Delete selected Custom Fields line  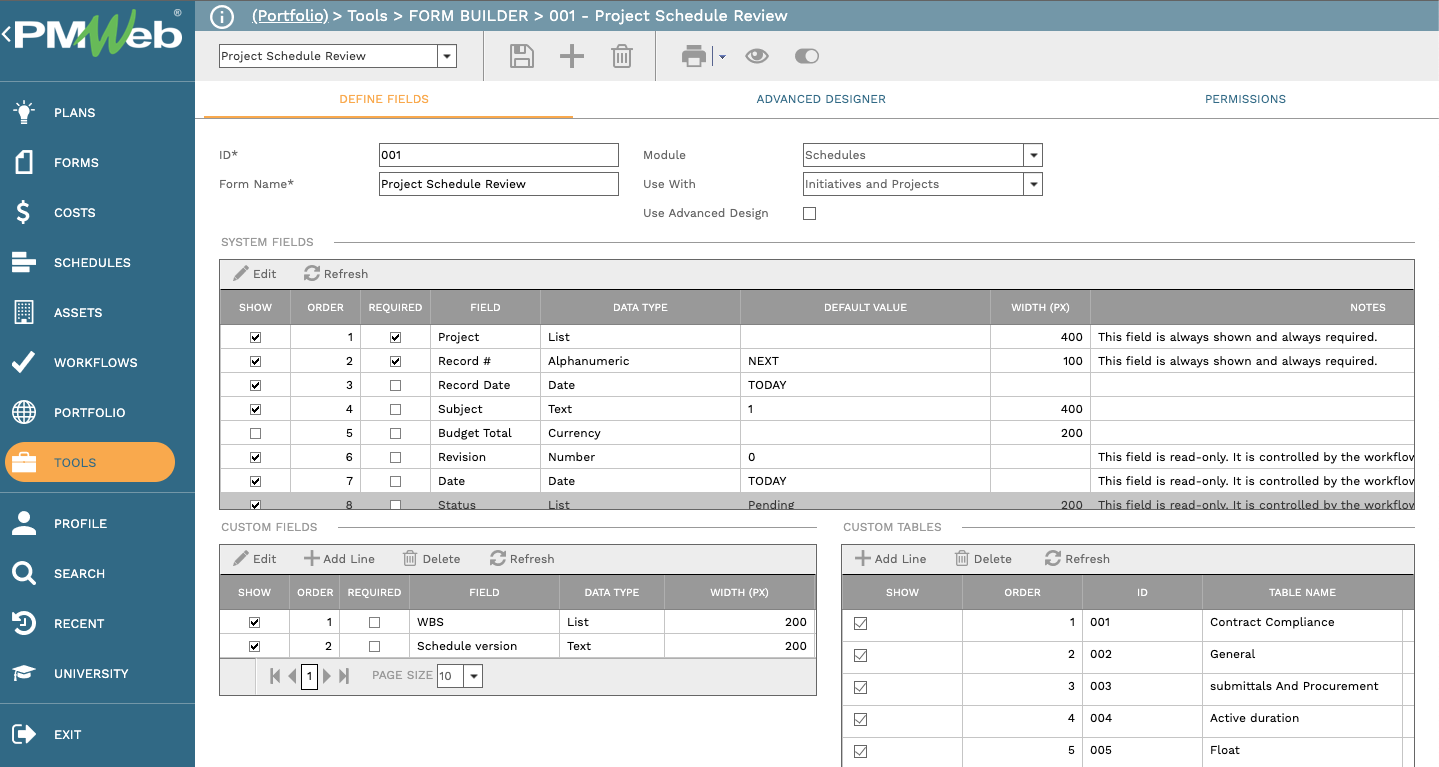click(x=432, y=559)
